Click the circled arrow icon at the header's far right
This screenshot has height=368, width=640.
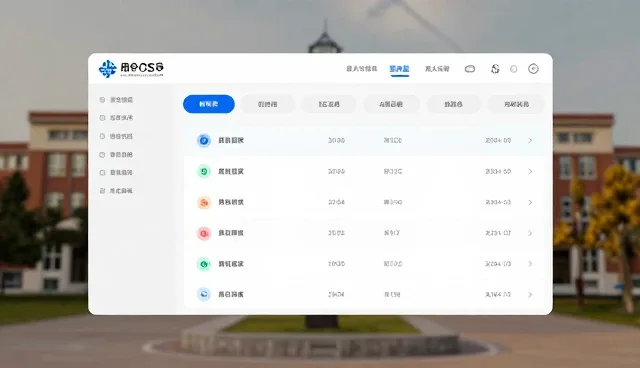point(533,69)
